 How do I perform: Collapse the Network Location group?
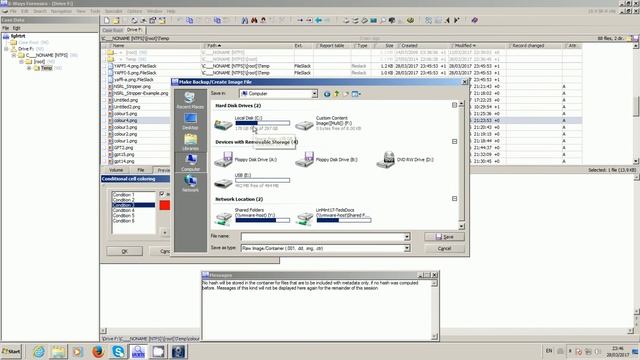point(454,199)
